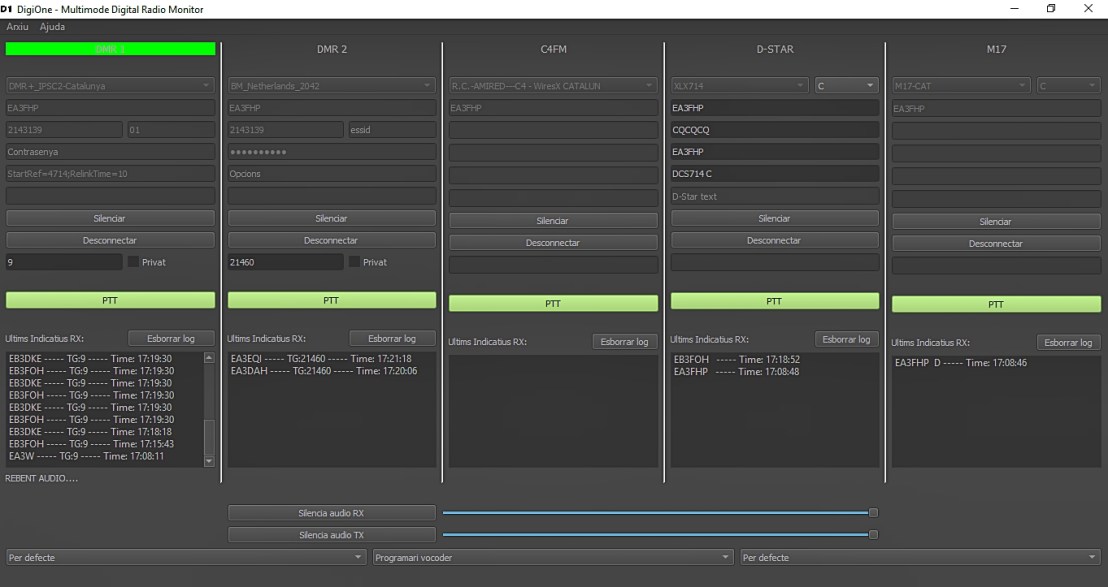Open the Arxiu menu
The image size is (1108, 587).
click(x=17, y=27)
